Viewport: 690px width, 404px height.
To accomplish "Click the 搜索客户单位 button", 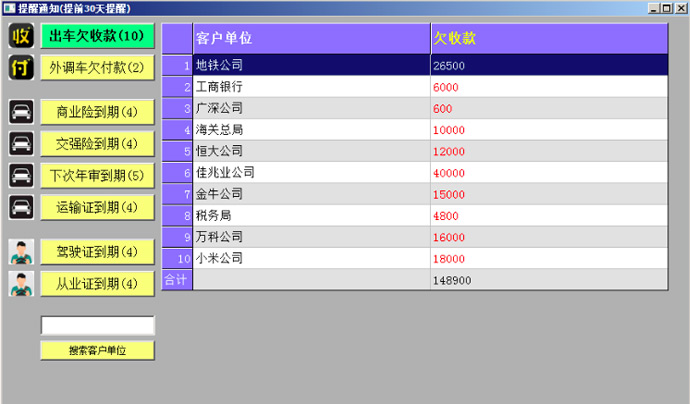I will click(97, 350).
